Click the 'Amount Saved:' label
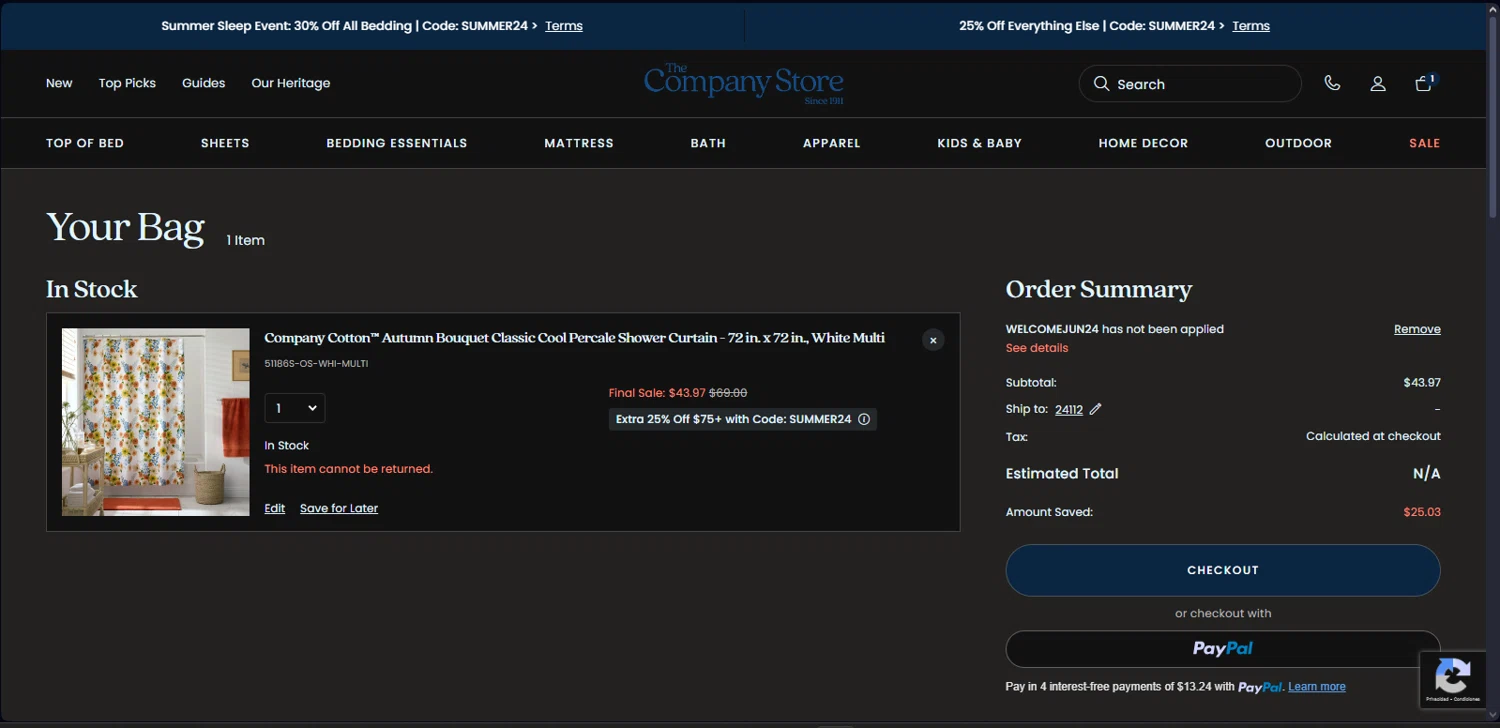Viewport: 1500px width, 728px height. [1049, 512]
